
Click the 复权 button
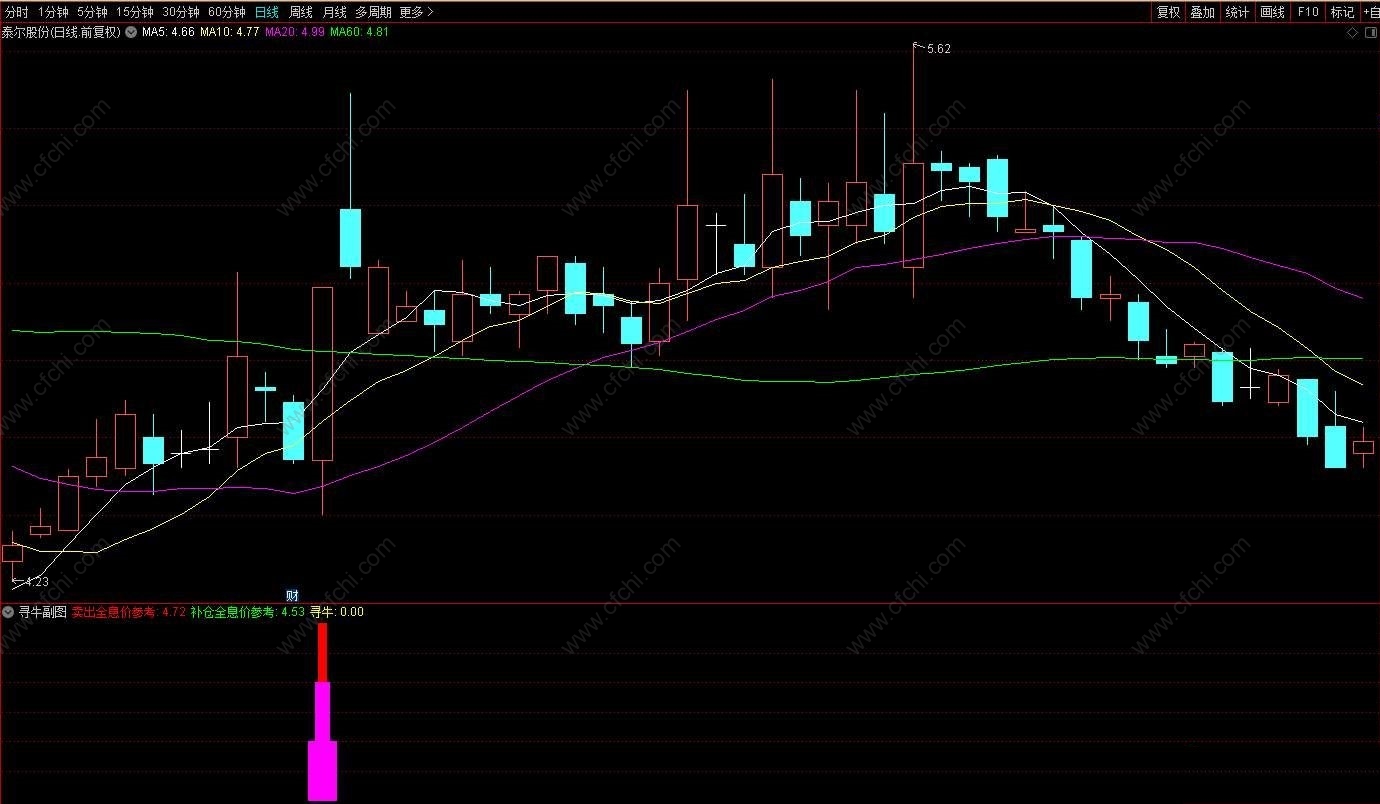1168,12
